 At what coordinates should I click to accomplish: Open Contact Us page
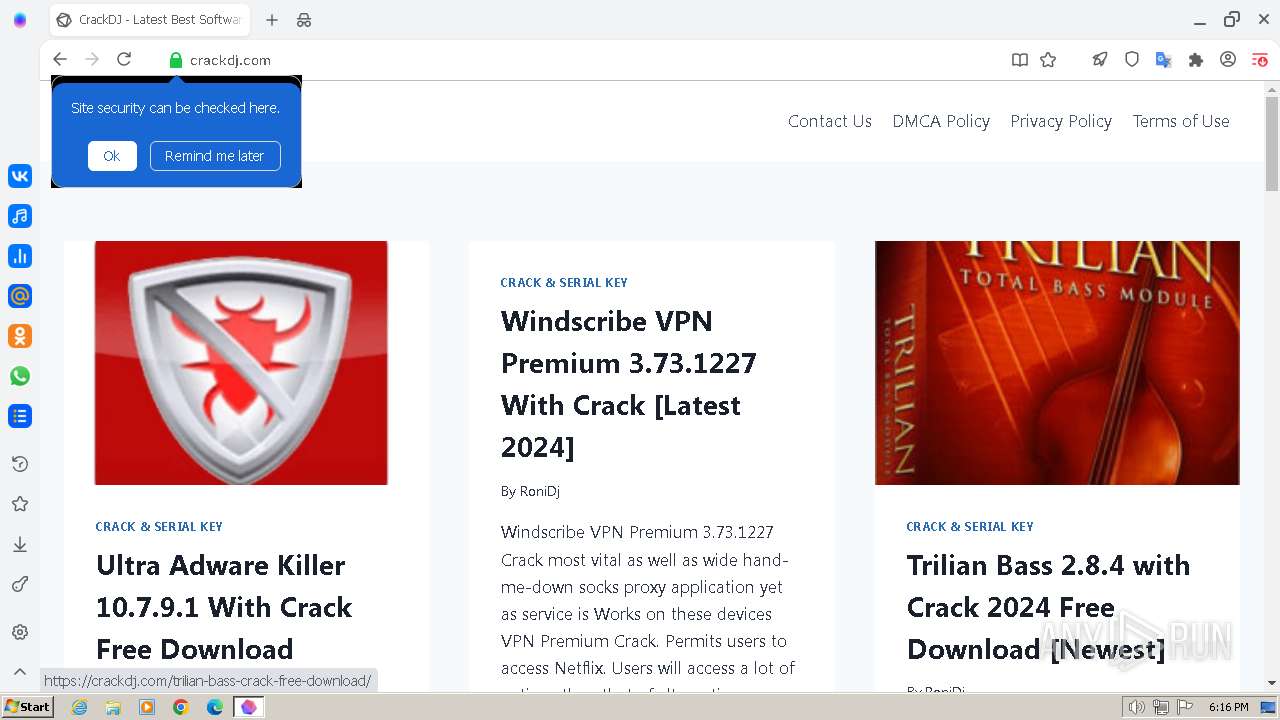tap(830, 121)
